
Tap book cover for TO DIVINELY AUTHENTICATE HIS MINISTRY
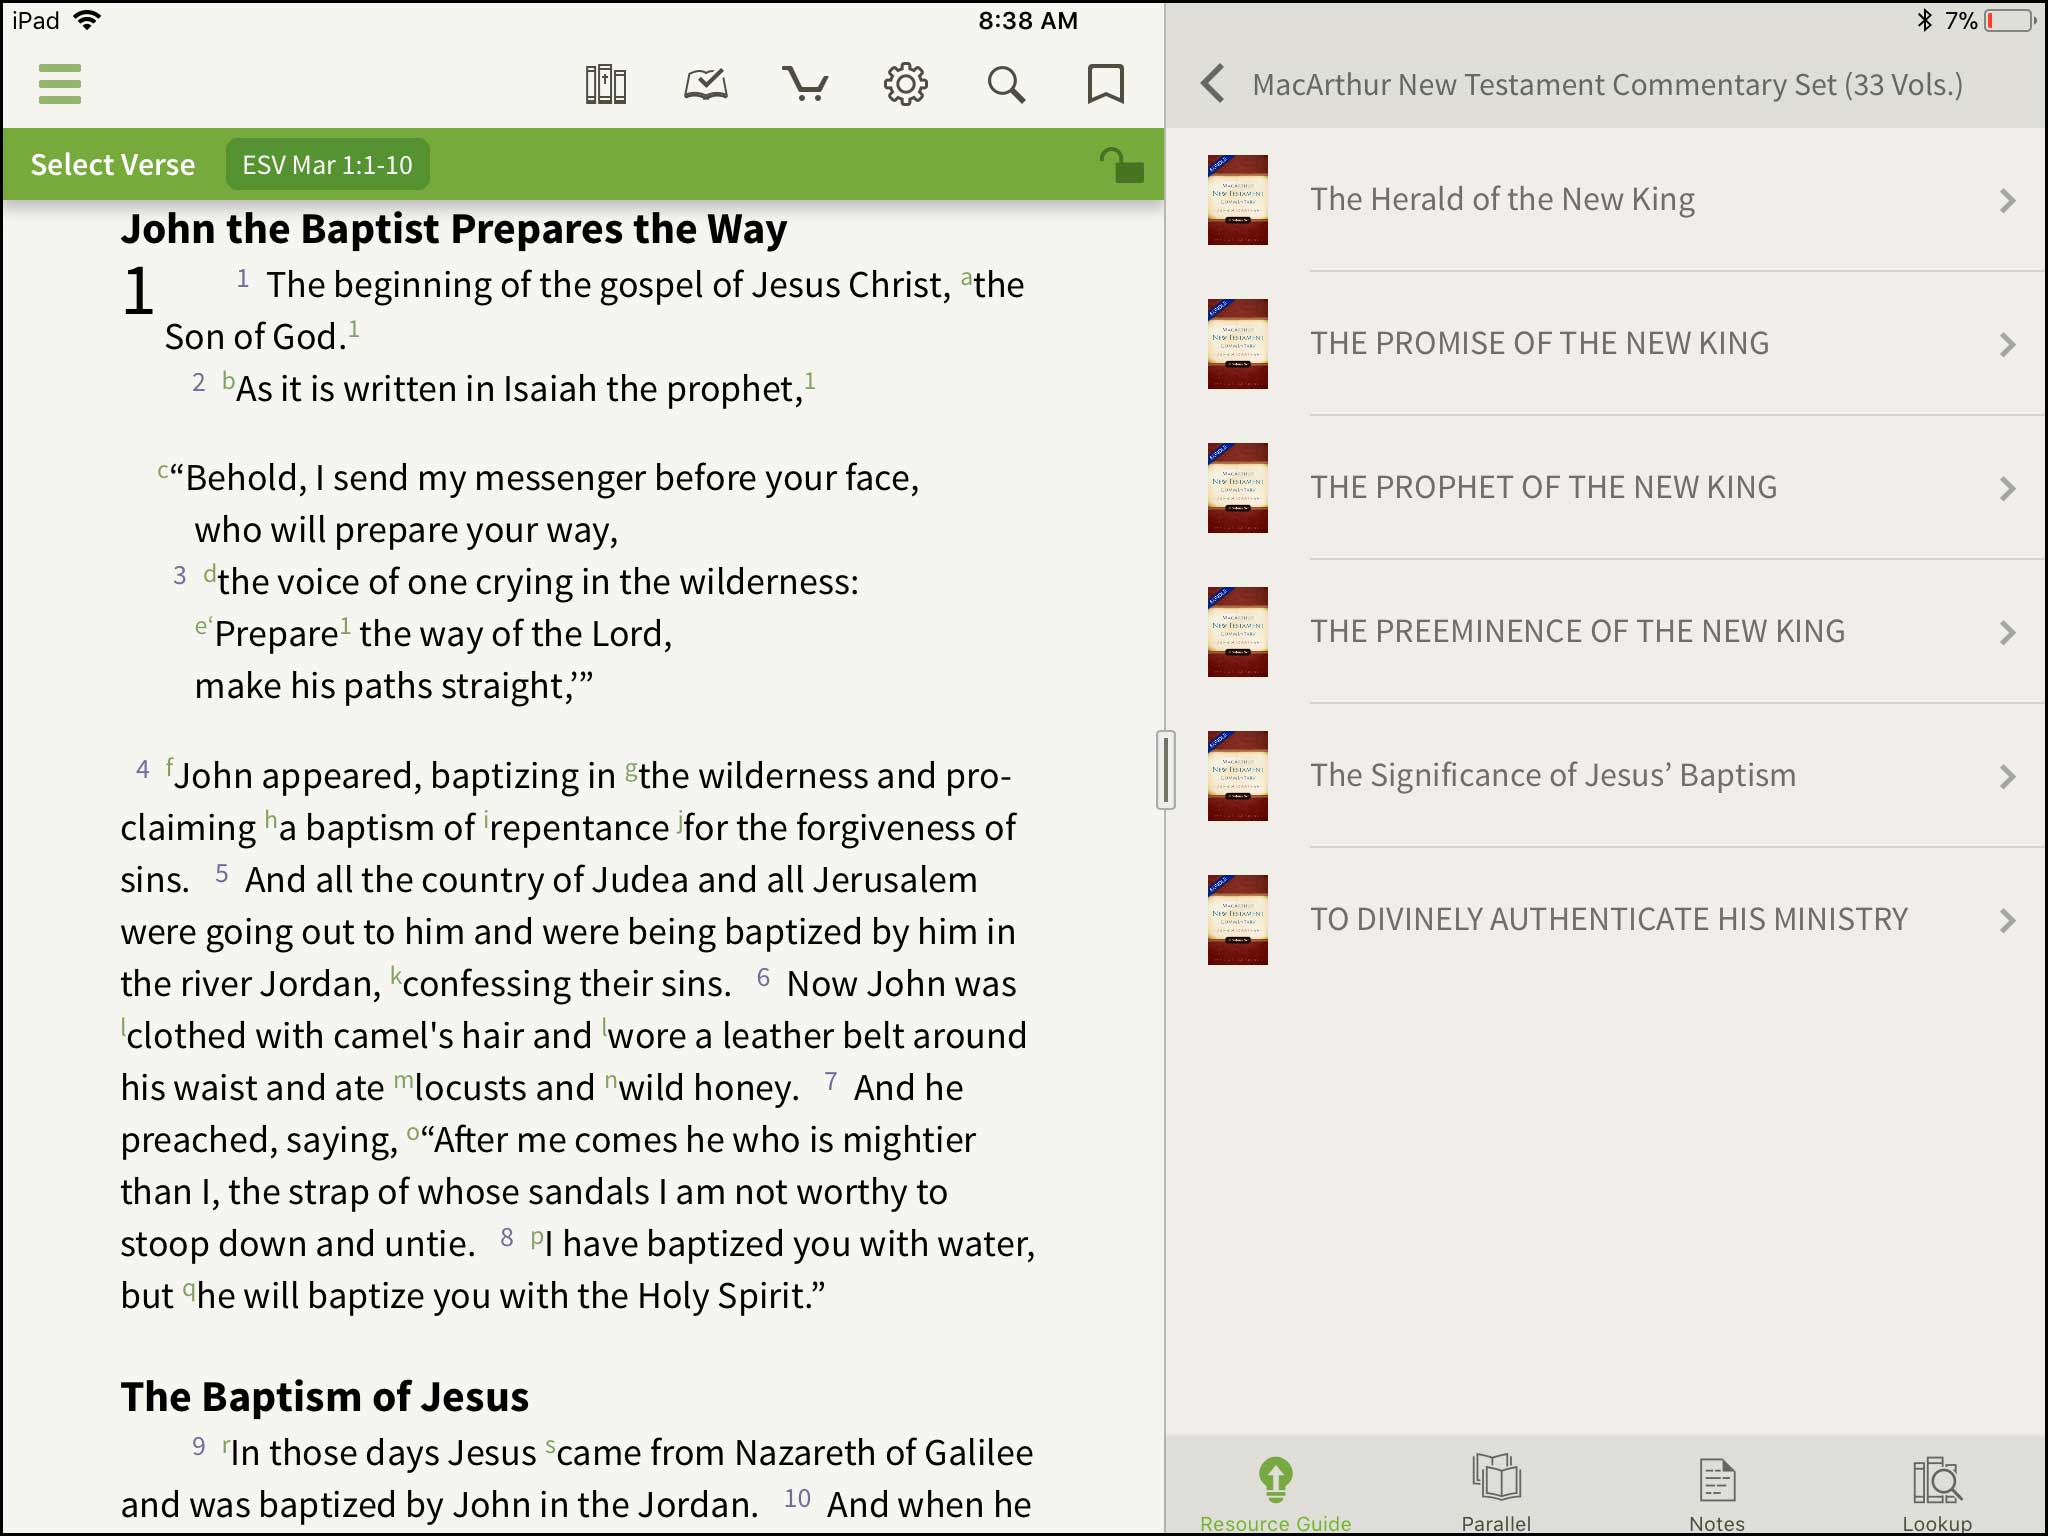point(1237,920)
